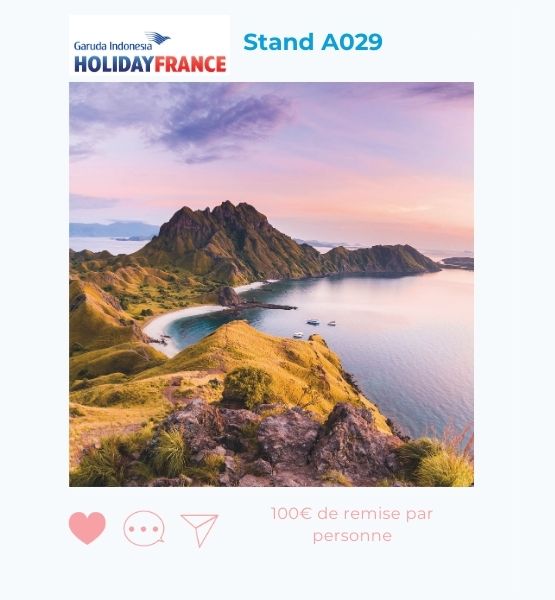
Task: Like the post with the heart icon
Action: tap(87, 528)
